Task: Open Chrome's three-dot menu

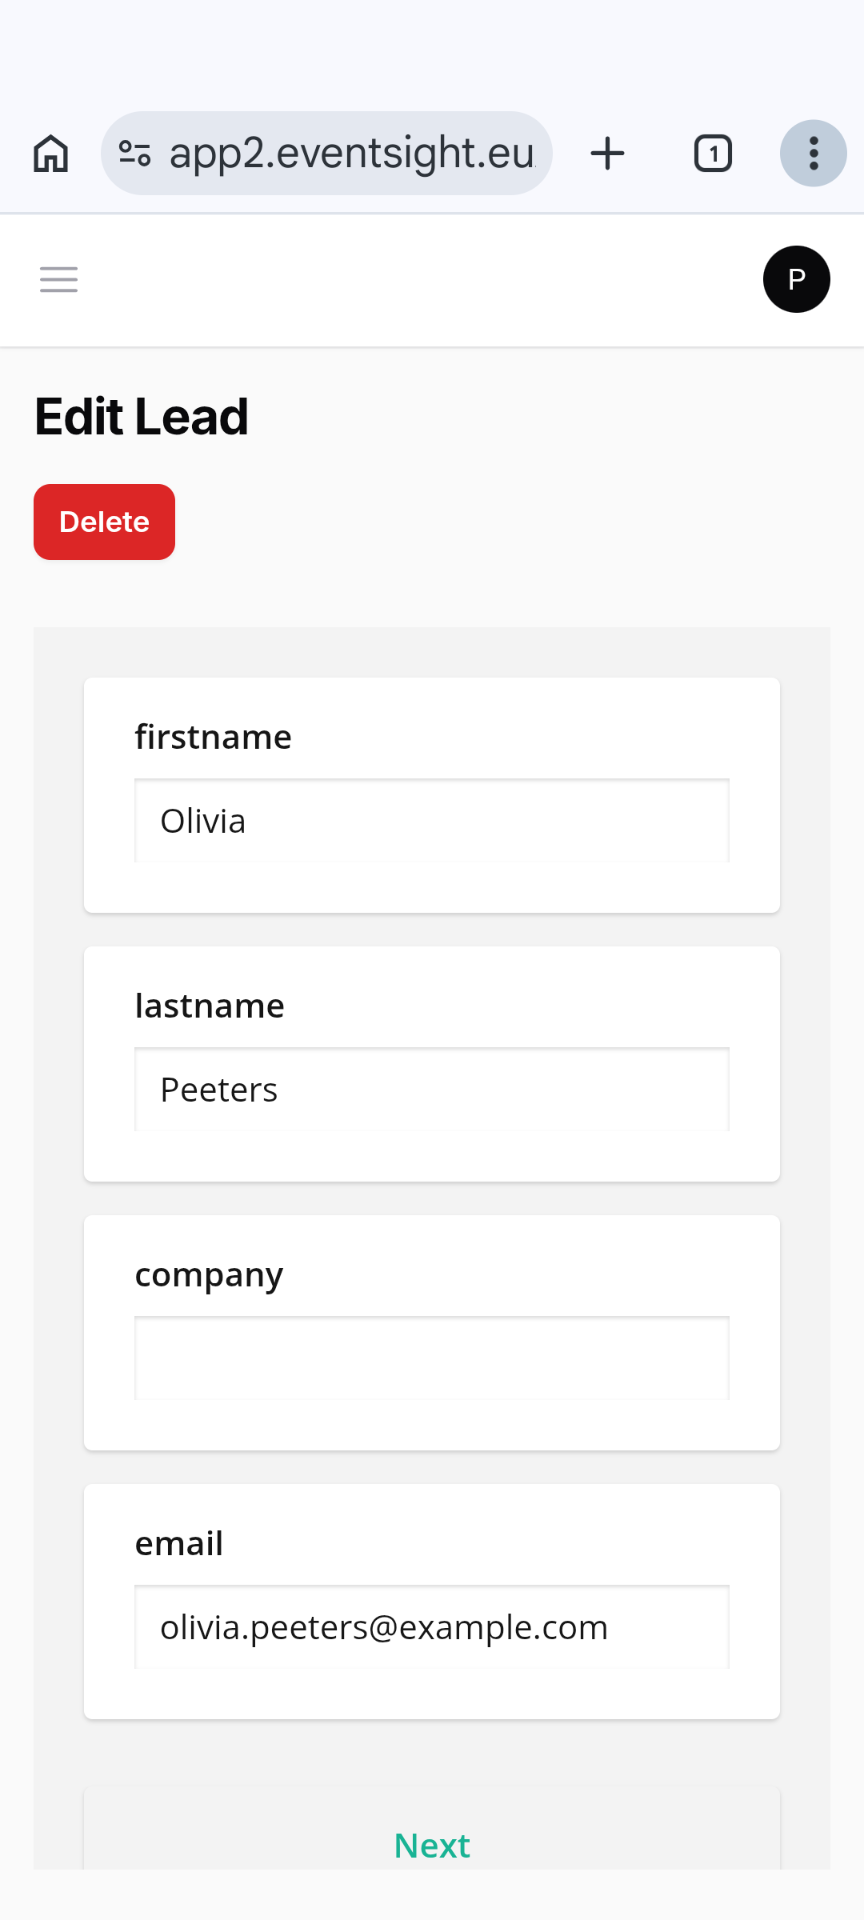Action: pos(813,154)
